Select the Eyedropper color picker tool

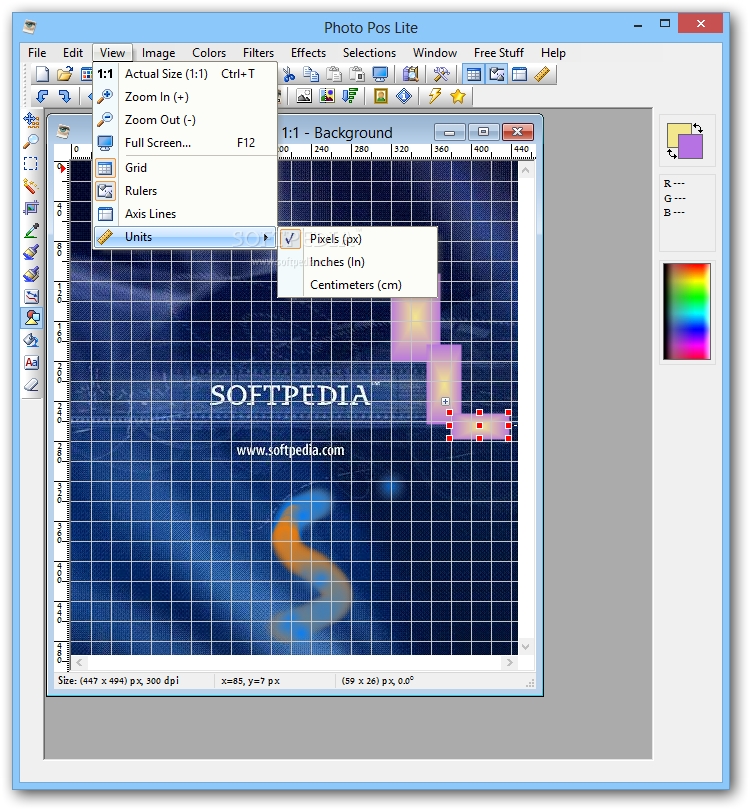click(x=31, y=230)
